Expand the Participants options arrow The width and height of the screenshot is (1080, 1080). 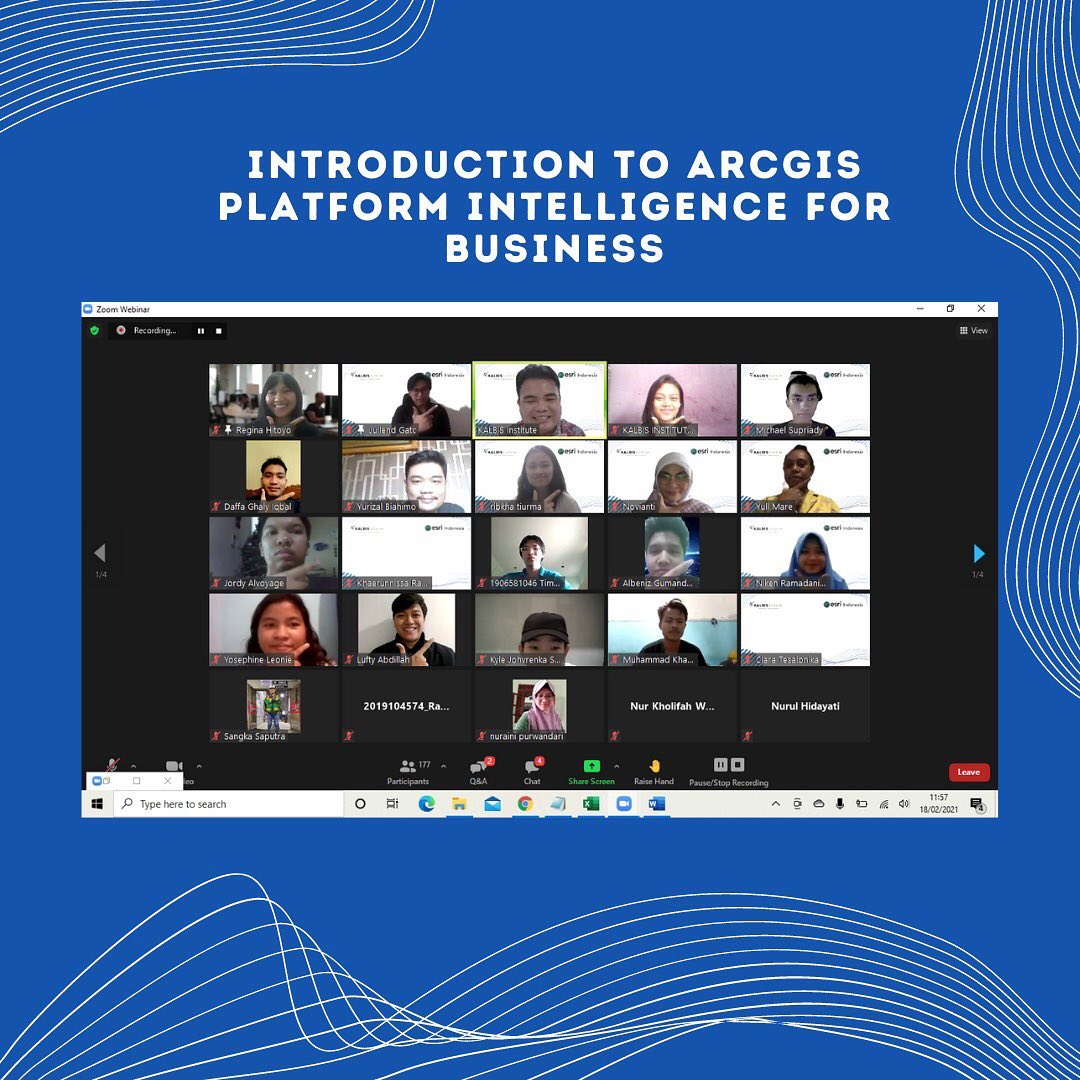click(x=443, y=767)
